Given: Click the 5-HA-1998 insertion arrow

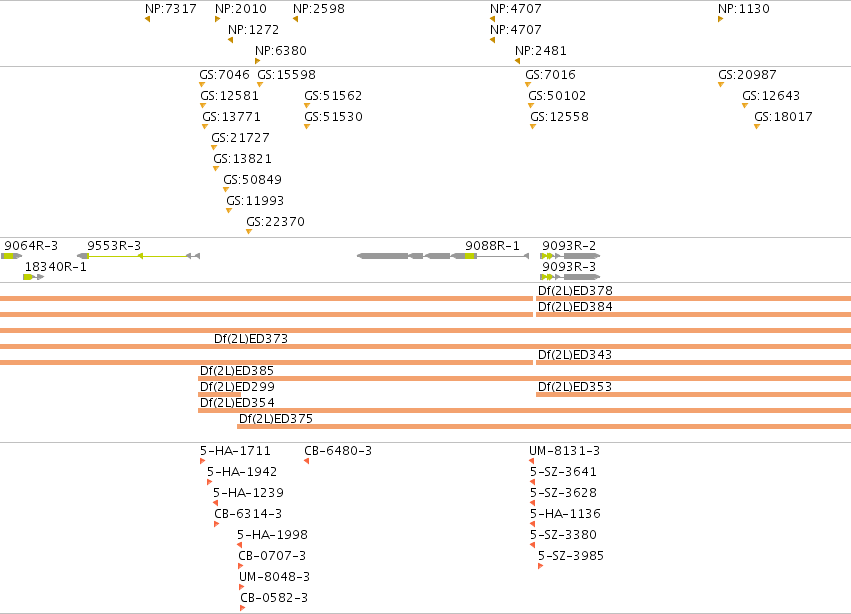Looking at the screenshot, I should click(x=239, y=545).
